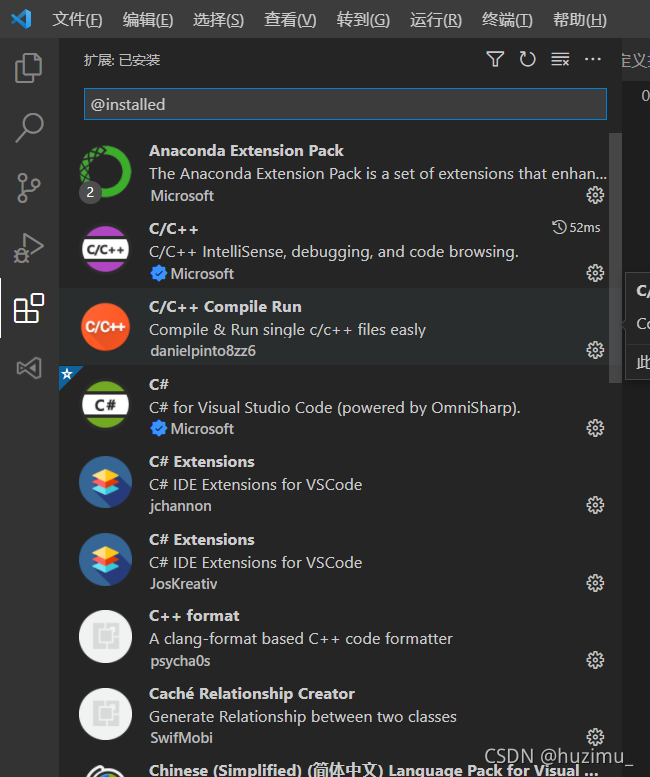The height and width of the screenshot is (777, 650).
Task: Click description 'Generate Relationship between two classes'
Action: point(303,717)
